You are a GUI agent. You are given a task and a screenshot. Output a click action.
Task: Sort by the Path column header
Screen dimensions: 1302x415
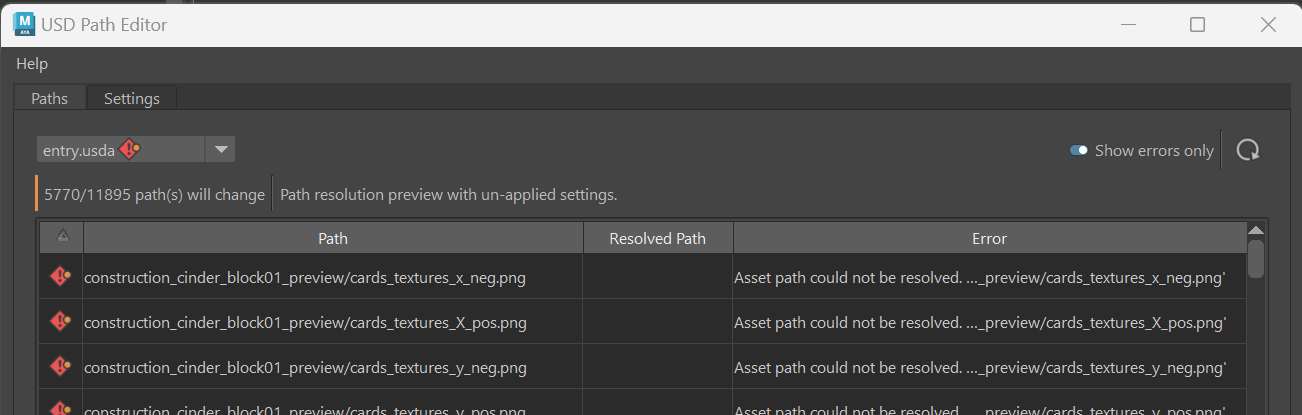pyautogui.click(x=333, y=238)
